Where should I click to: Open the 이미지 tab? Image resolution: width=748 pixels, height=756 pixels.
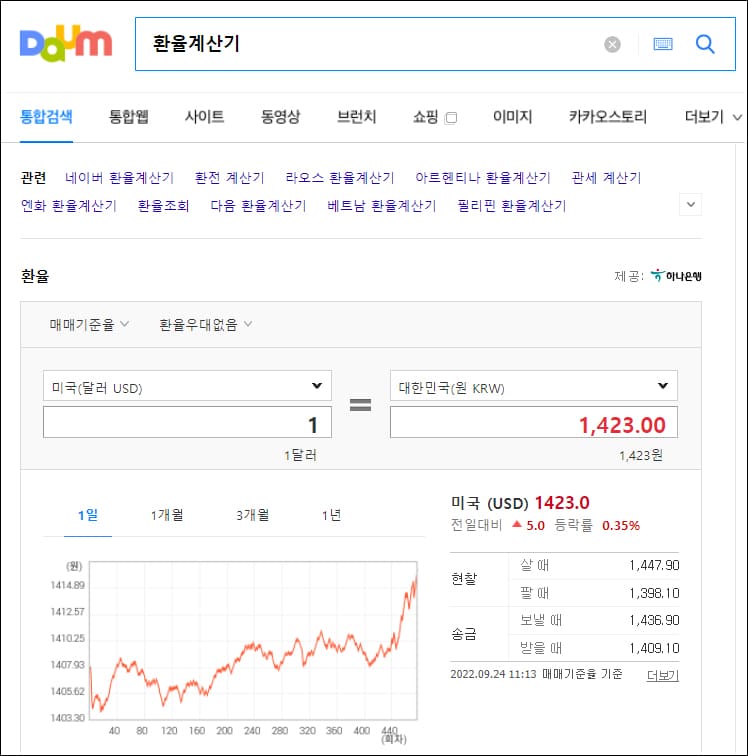pyautogui.click(x=512, y=117)
